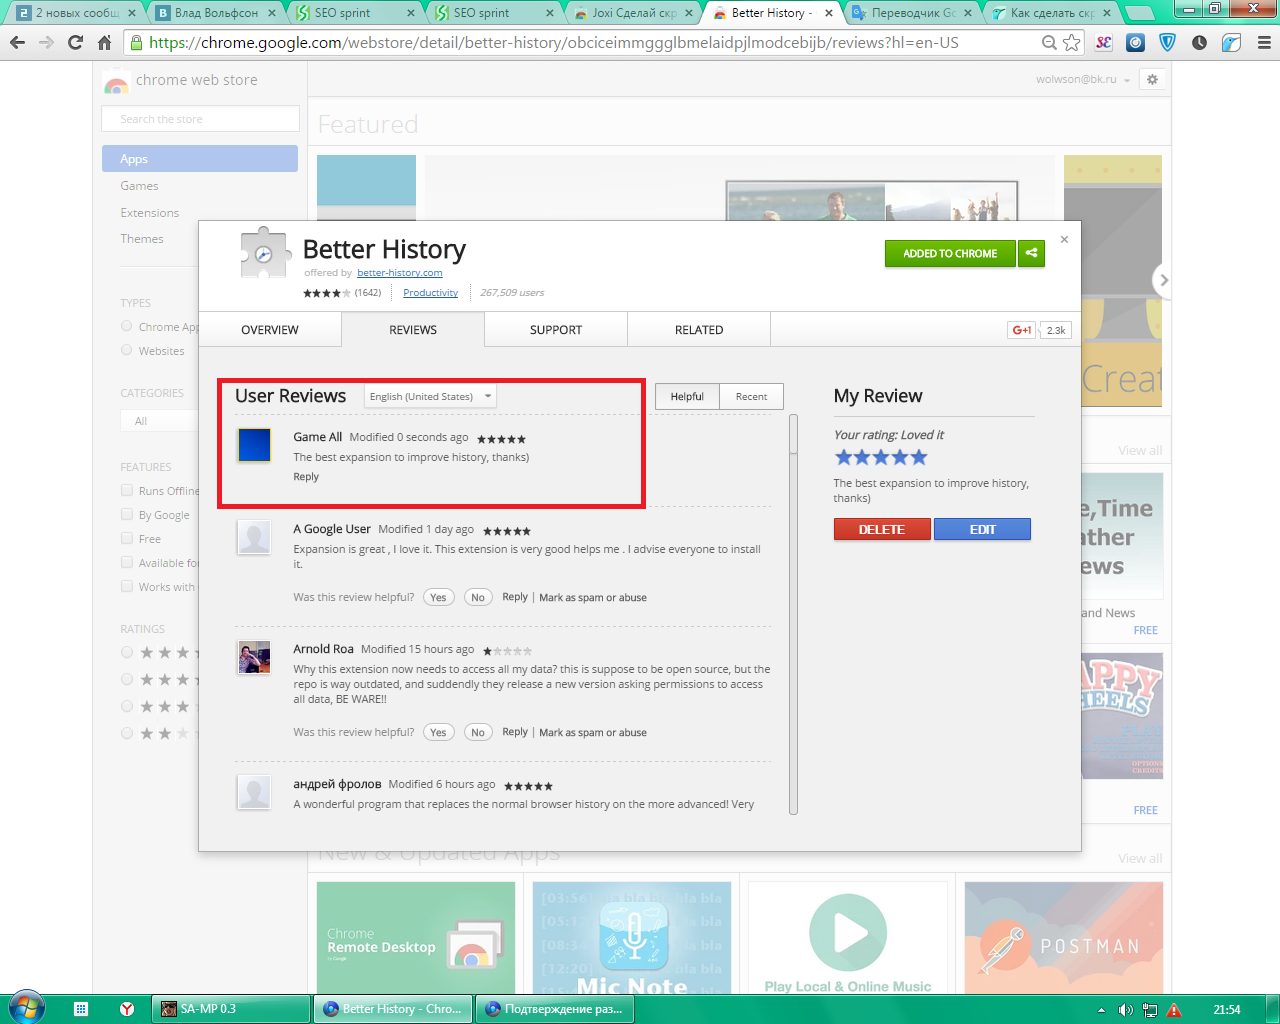Click Chrome's forward navigation arrow
The height and width of the screenshot is (1024, 1280).
pyautogui.click(x=46, y=43)
